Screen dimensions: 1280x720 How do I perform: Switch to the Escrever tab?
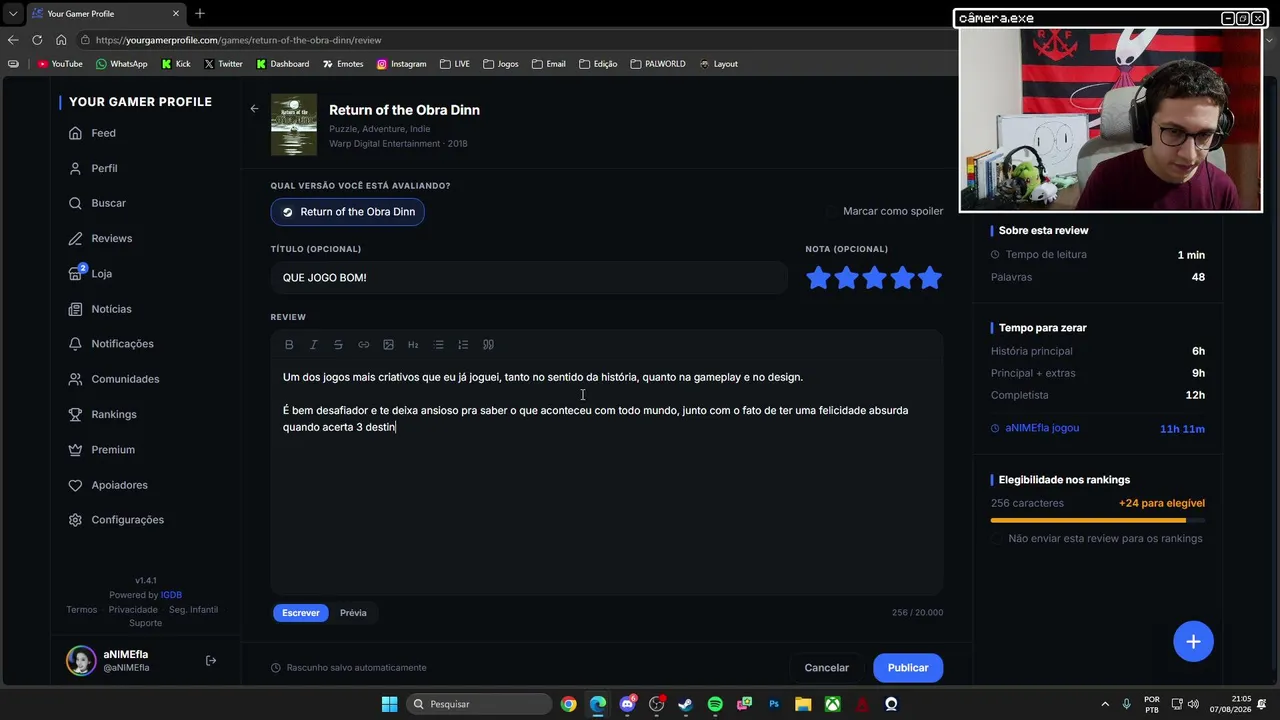click(300, 613)
